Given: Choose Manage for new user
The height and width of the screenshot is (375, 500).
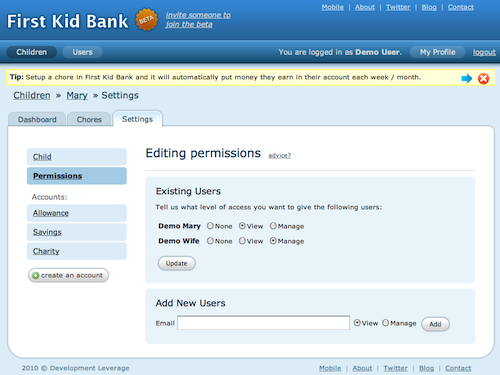Looking at the screenshot, I should coord(385,323).
